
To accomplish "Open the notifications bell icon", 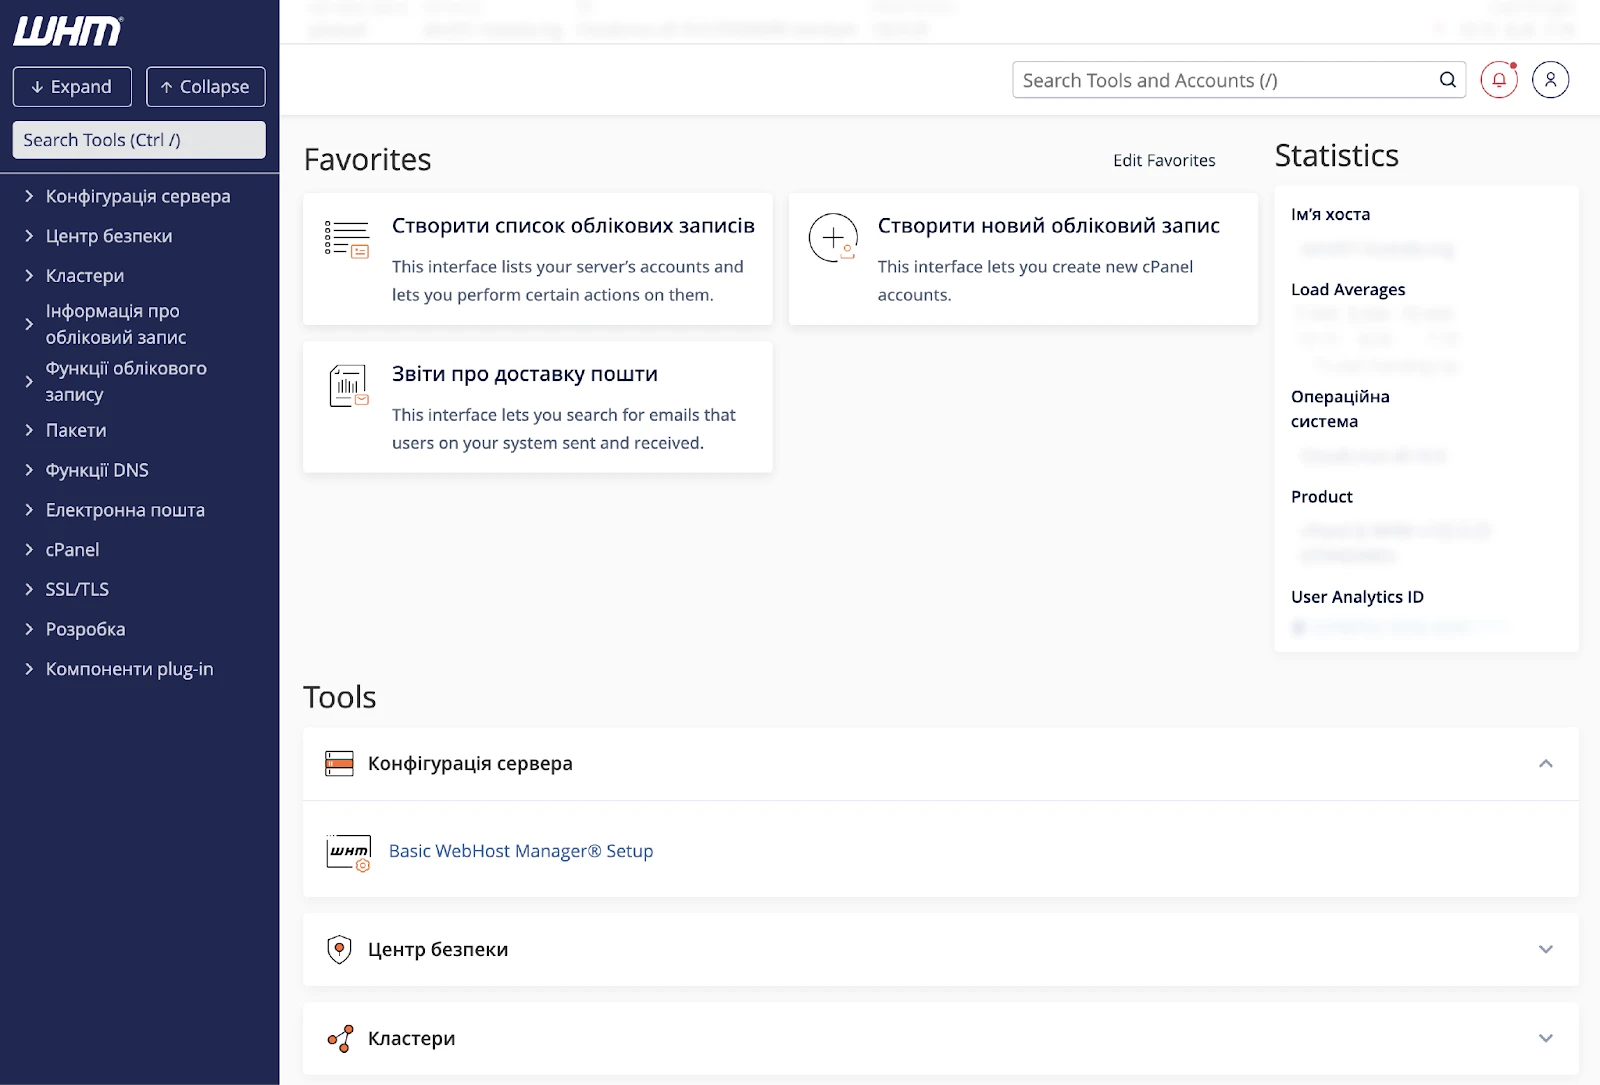I will click(1499, 80).
